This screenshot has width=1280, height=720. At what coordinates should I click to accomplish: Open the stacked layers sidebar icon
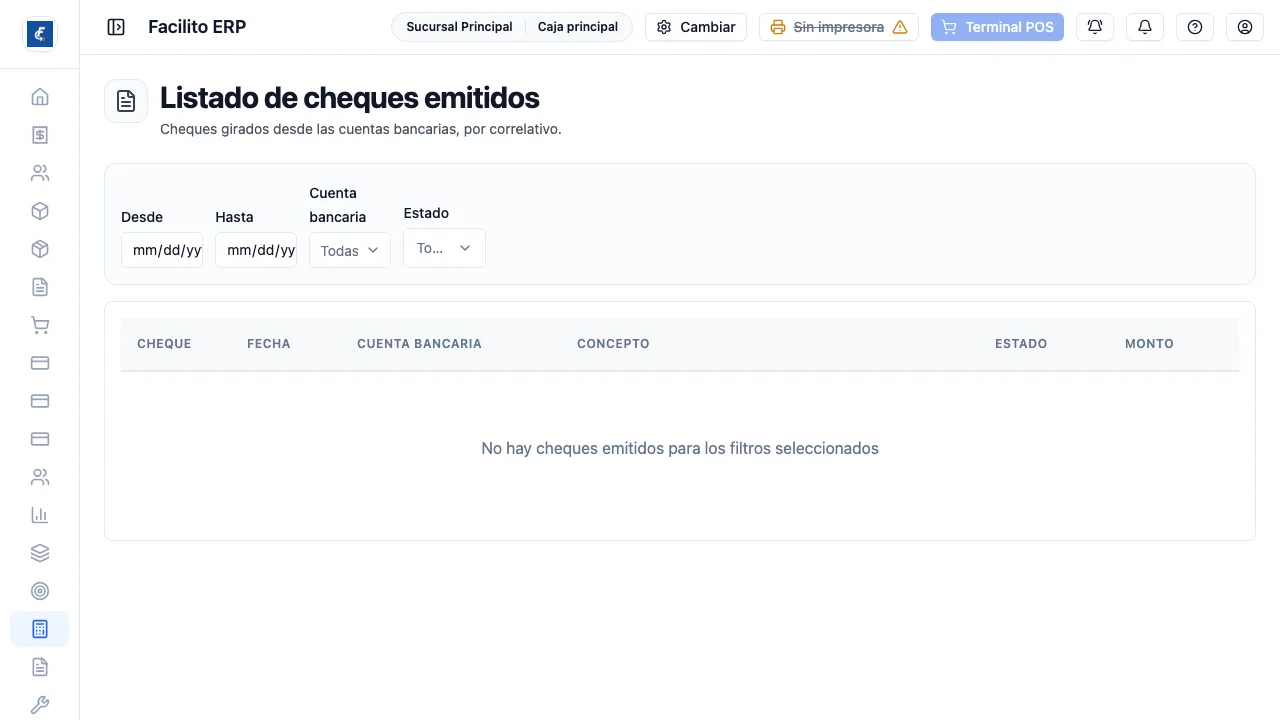click(40, 553)
